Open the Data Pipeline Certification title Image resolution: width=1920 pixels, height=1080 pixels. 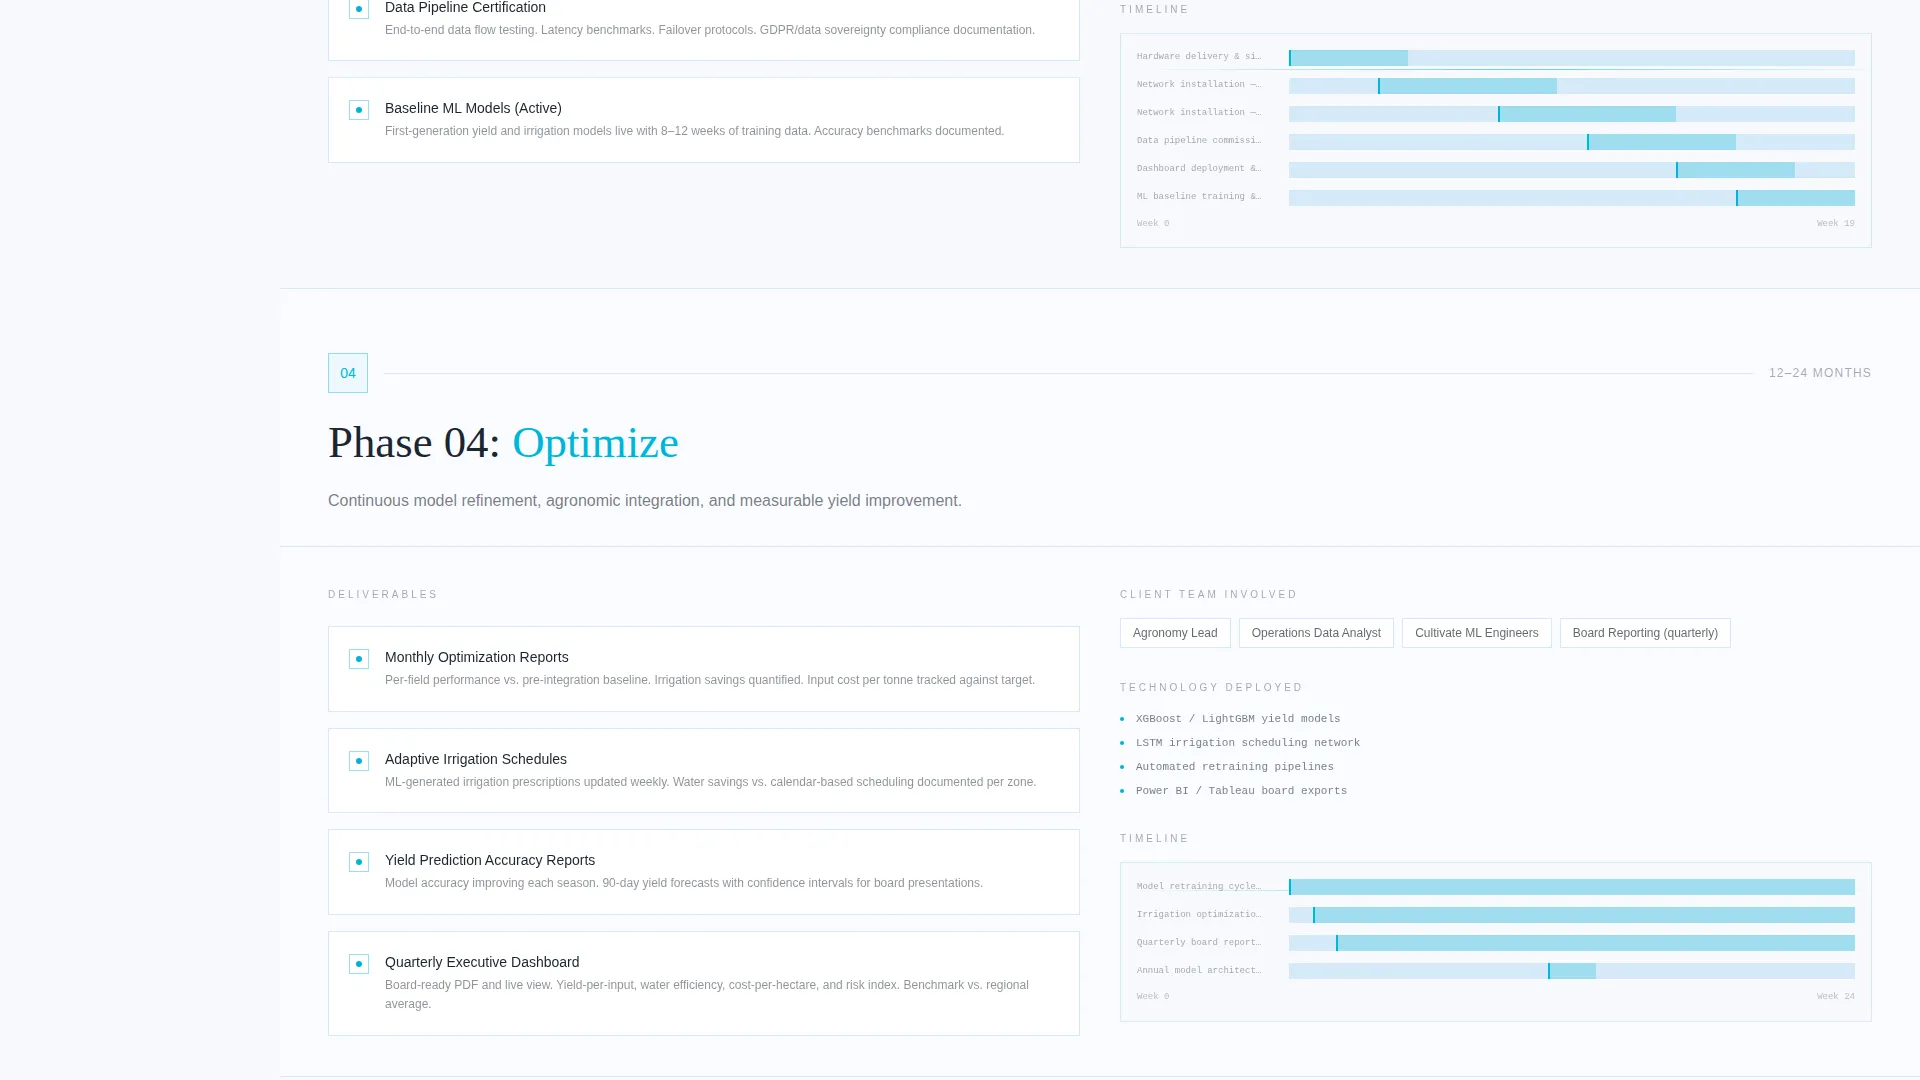(465, 7)
